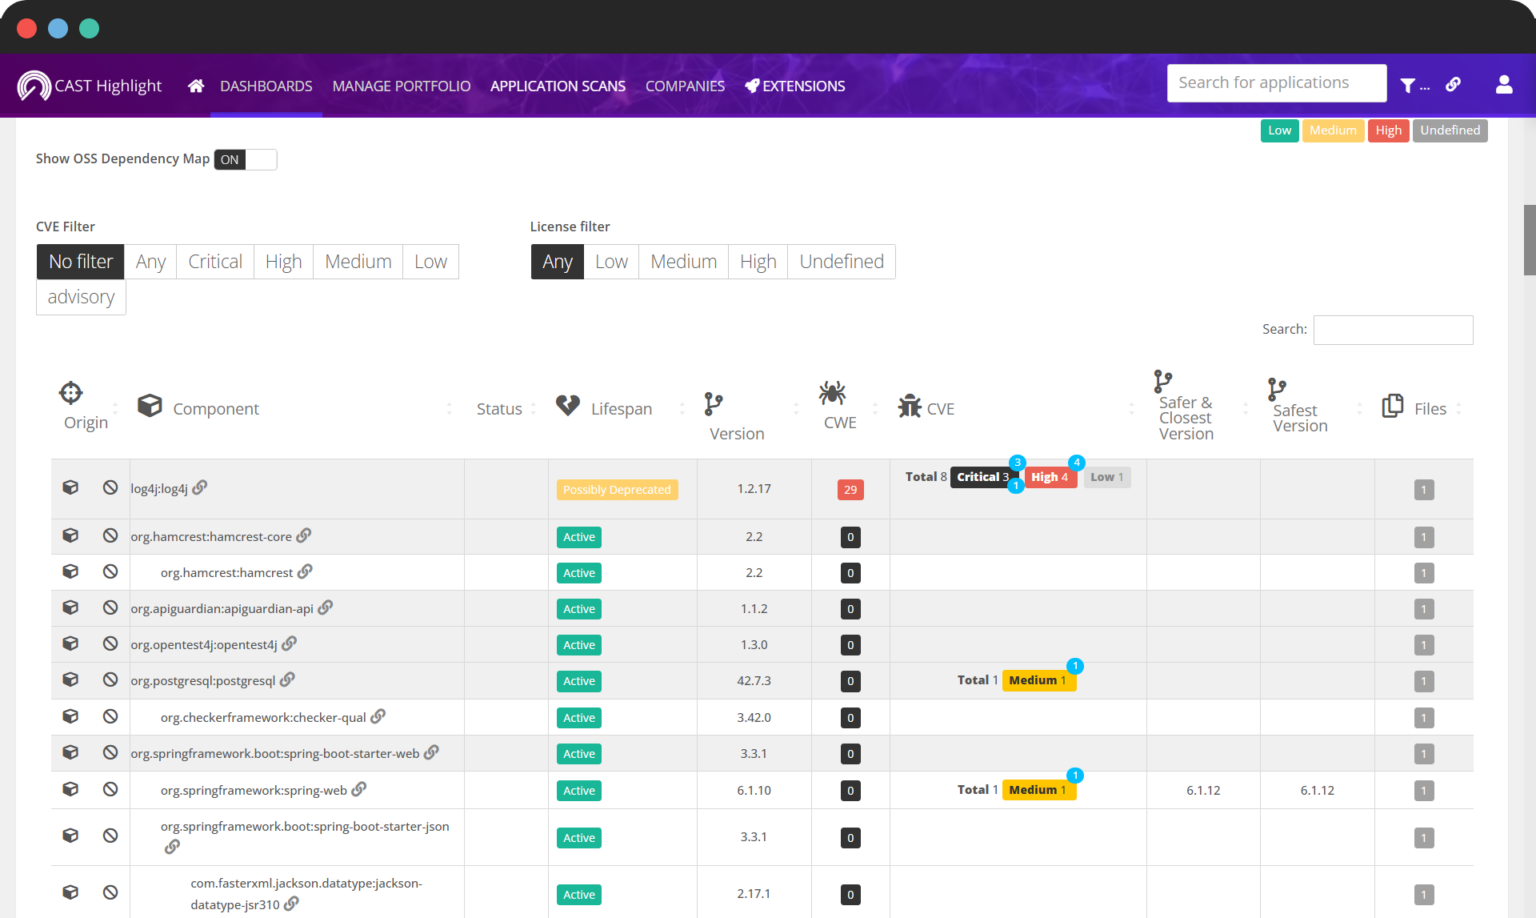Click the Medium CVE badge for postgresql
The width and height of the screenshot is (1536, 918).
[x=1038, y=681]
